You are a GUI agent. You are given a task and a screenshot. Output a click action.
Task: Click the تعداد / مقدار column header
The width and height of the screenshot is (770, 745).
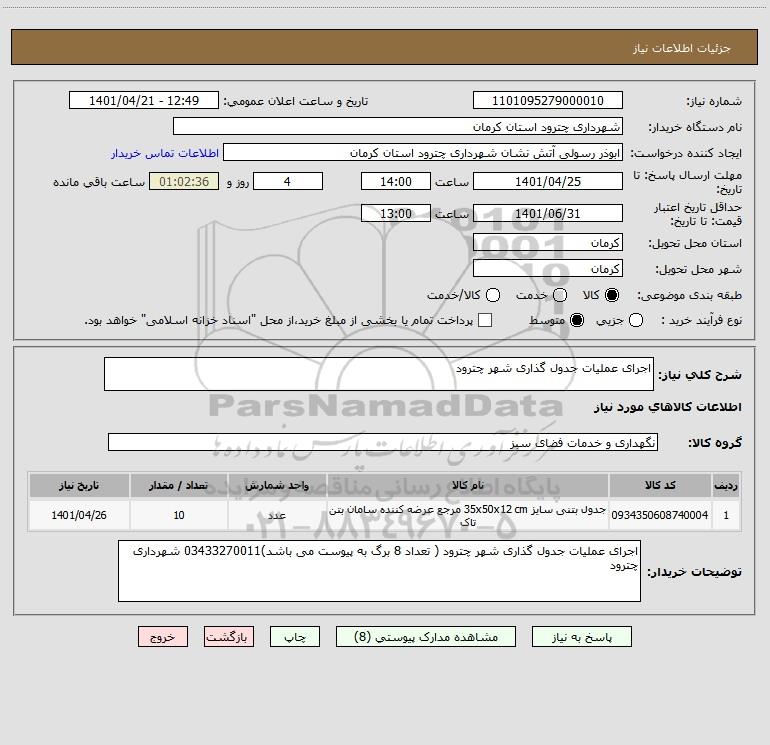(x=179, y=486)
